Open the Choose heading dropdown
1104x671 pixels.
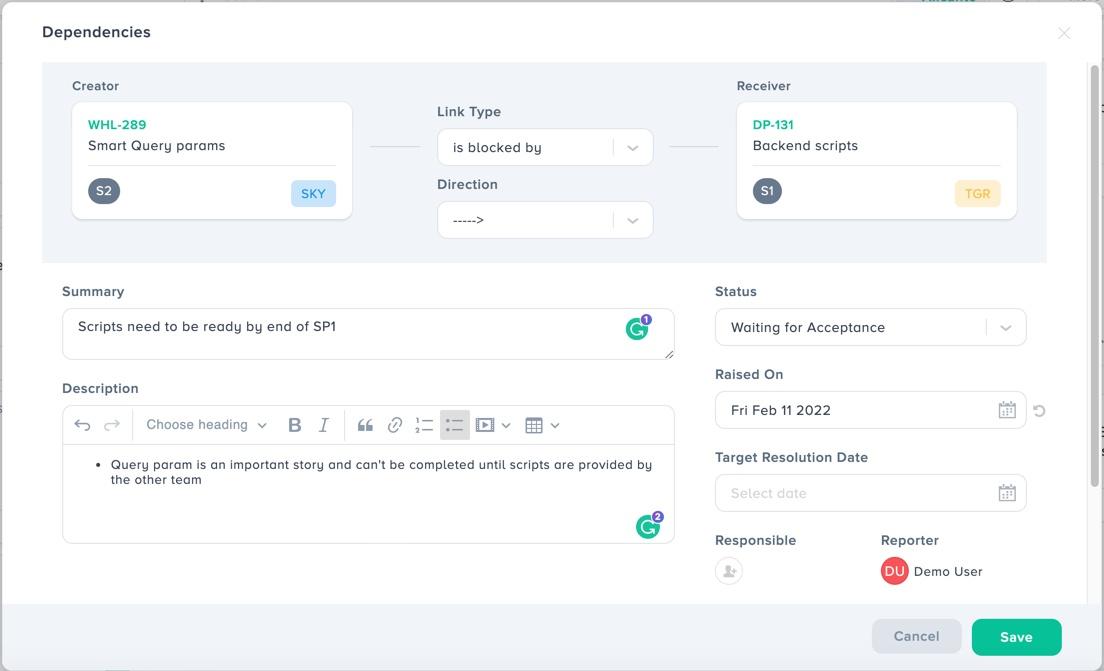click(x=204, y=424)
